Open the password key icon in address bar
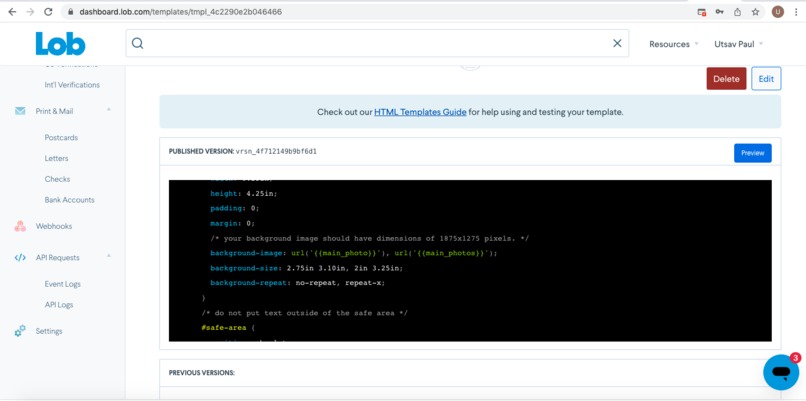 720,12
